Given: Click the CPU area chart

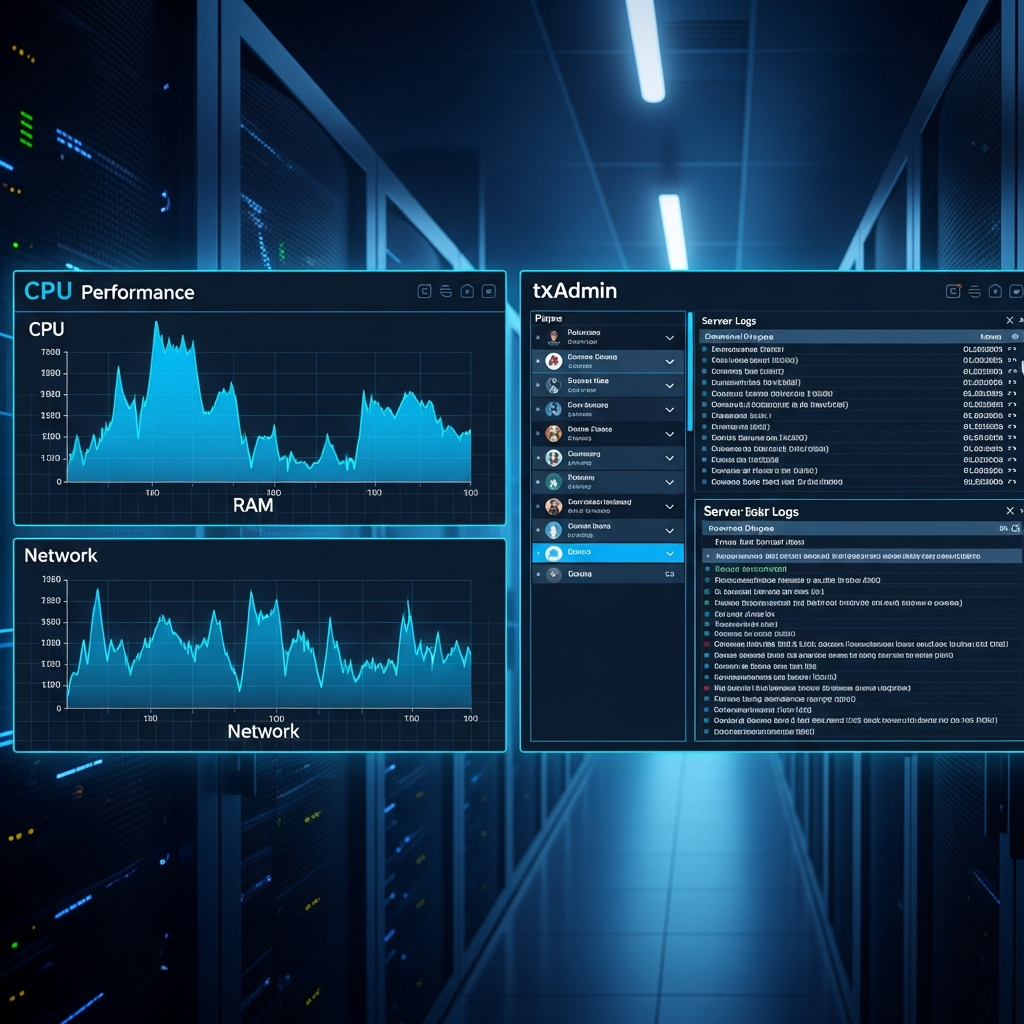Looking at the screenshot, I should 269,403.
